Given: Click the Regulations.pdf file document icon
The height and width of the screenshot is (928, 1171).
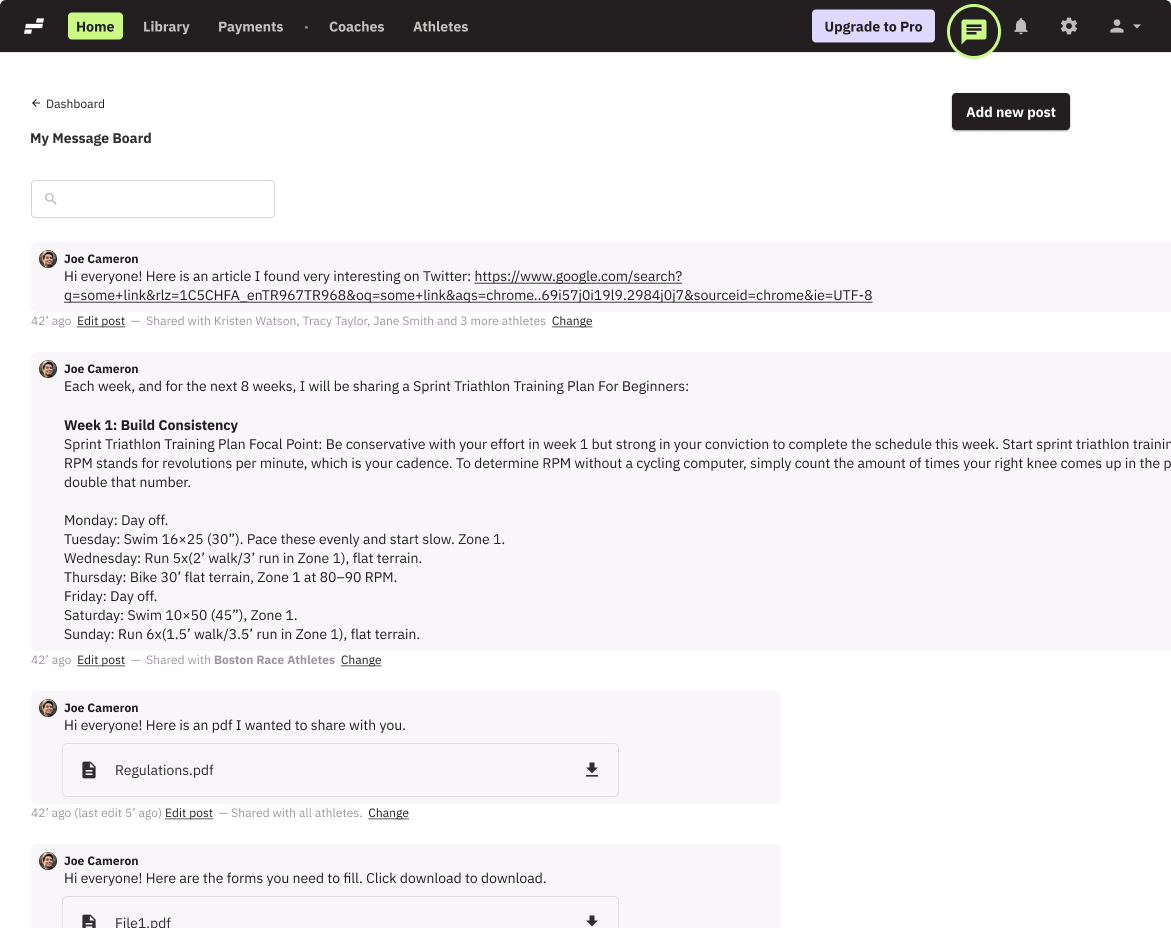Looking at the screenshot, I should [x=88, y=770].
